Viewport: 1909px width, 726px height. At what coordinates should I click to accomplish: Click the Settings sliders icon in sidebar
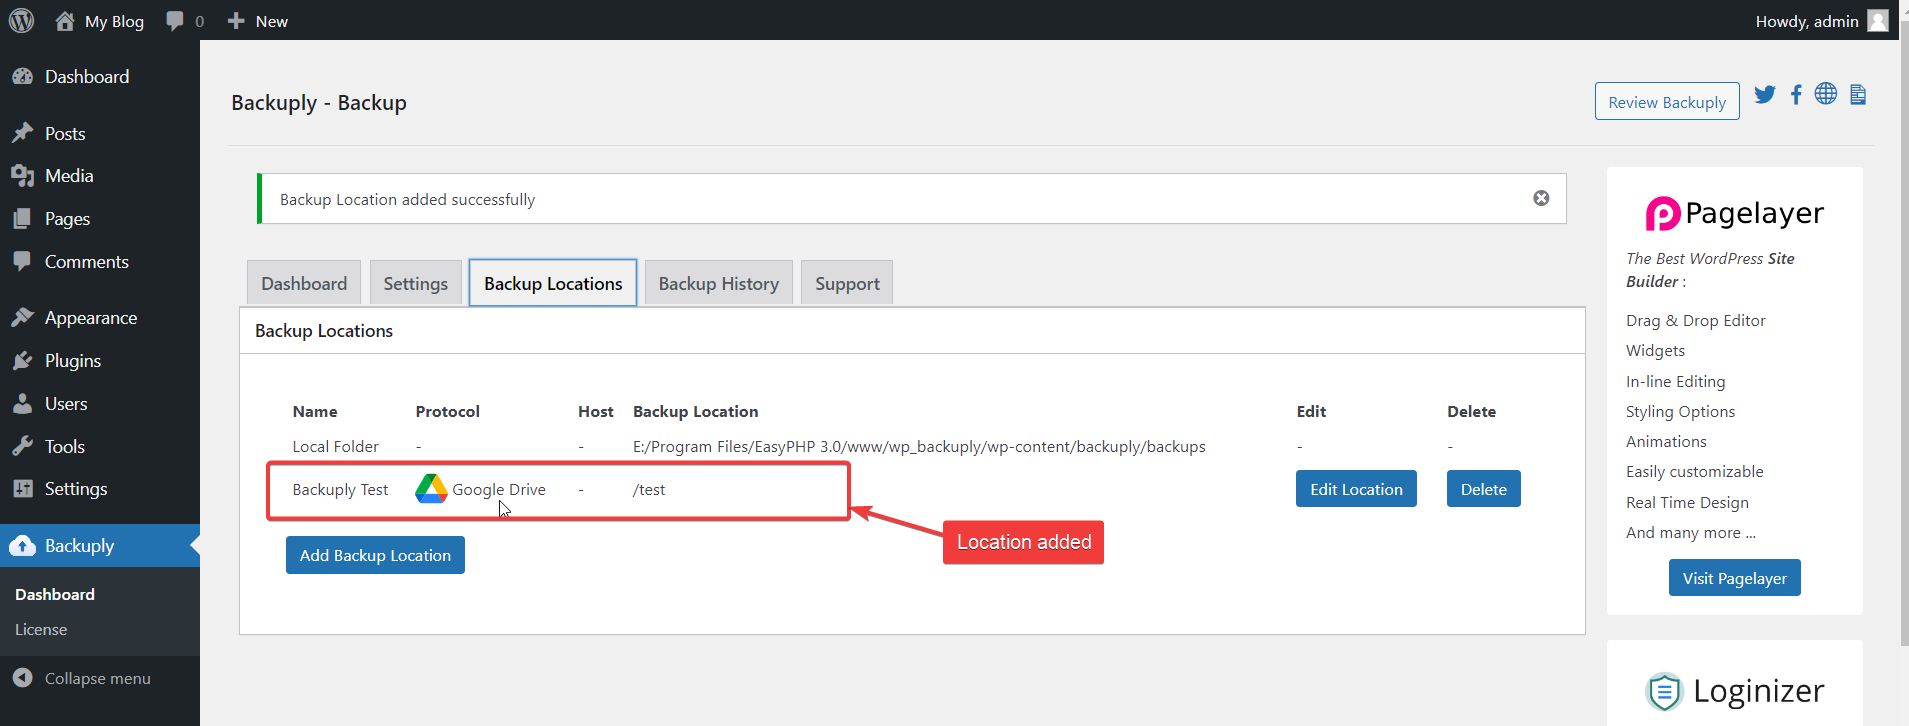[22, 489]
